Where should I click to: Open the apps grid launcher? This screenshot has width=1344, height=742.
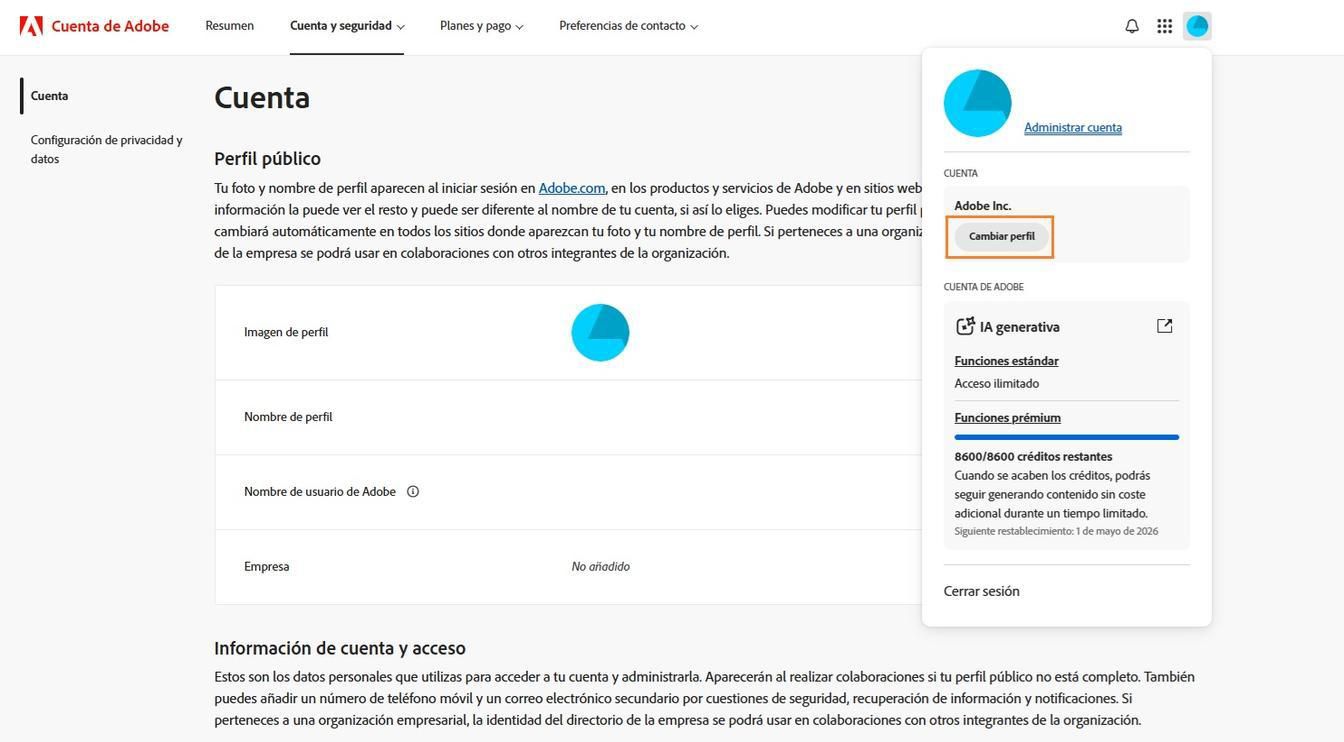pos(1165,26)
